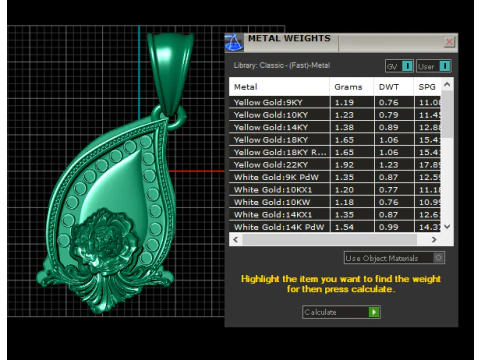Close the Metal Weights panel
Viewport: 480px width, 360px height.
[x=449, y=42]
